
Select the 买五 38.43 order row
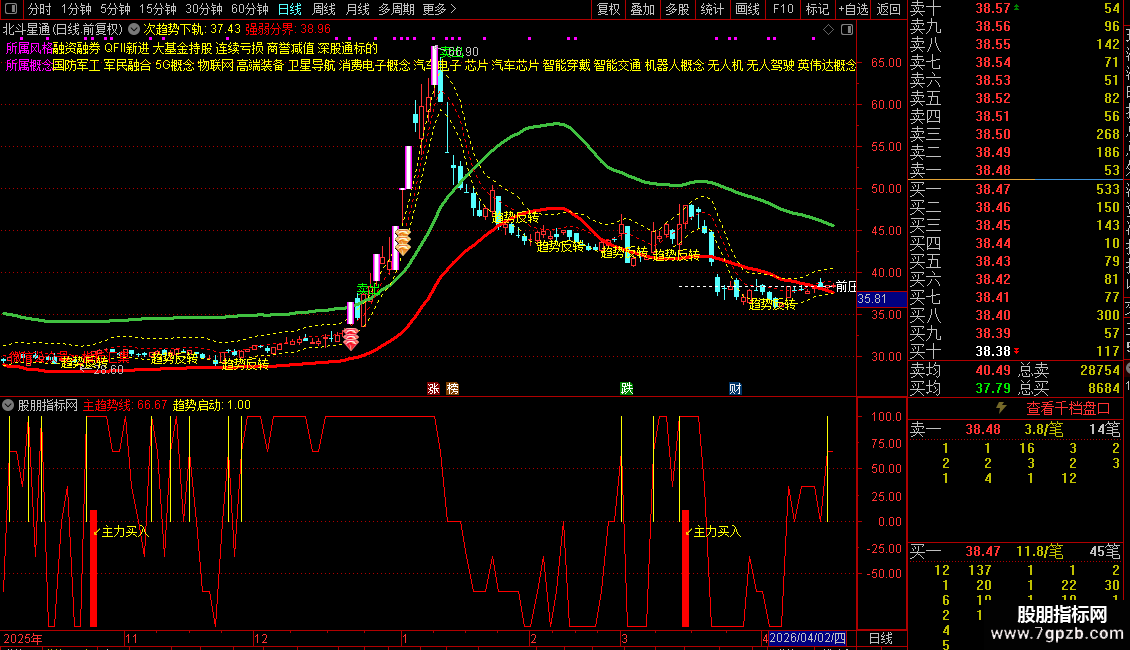1015,261
